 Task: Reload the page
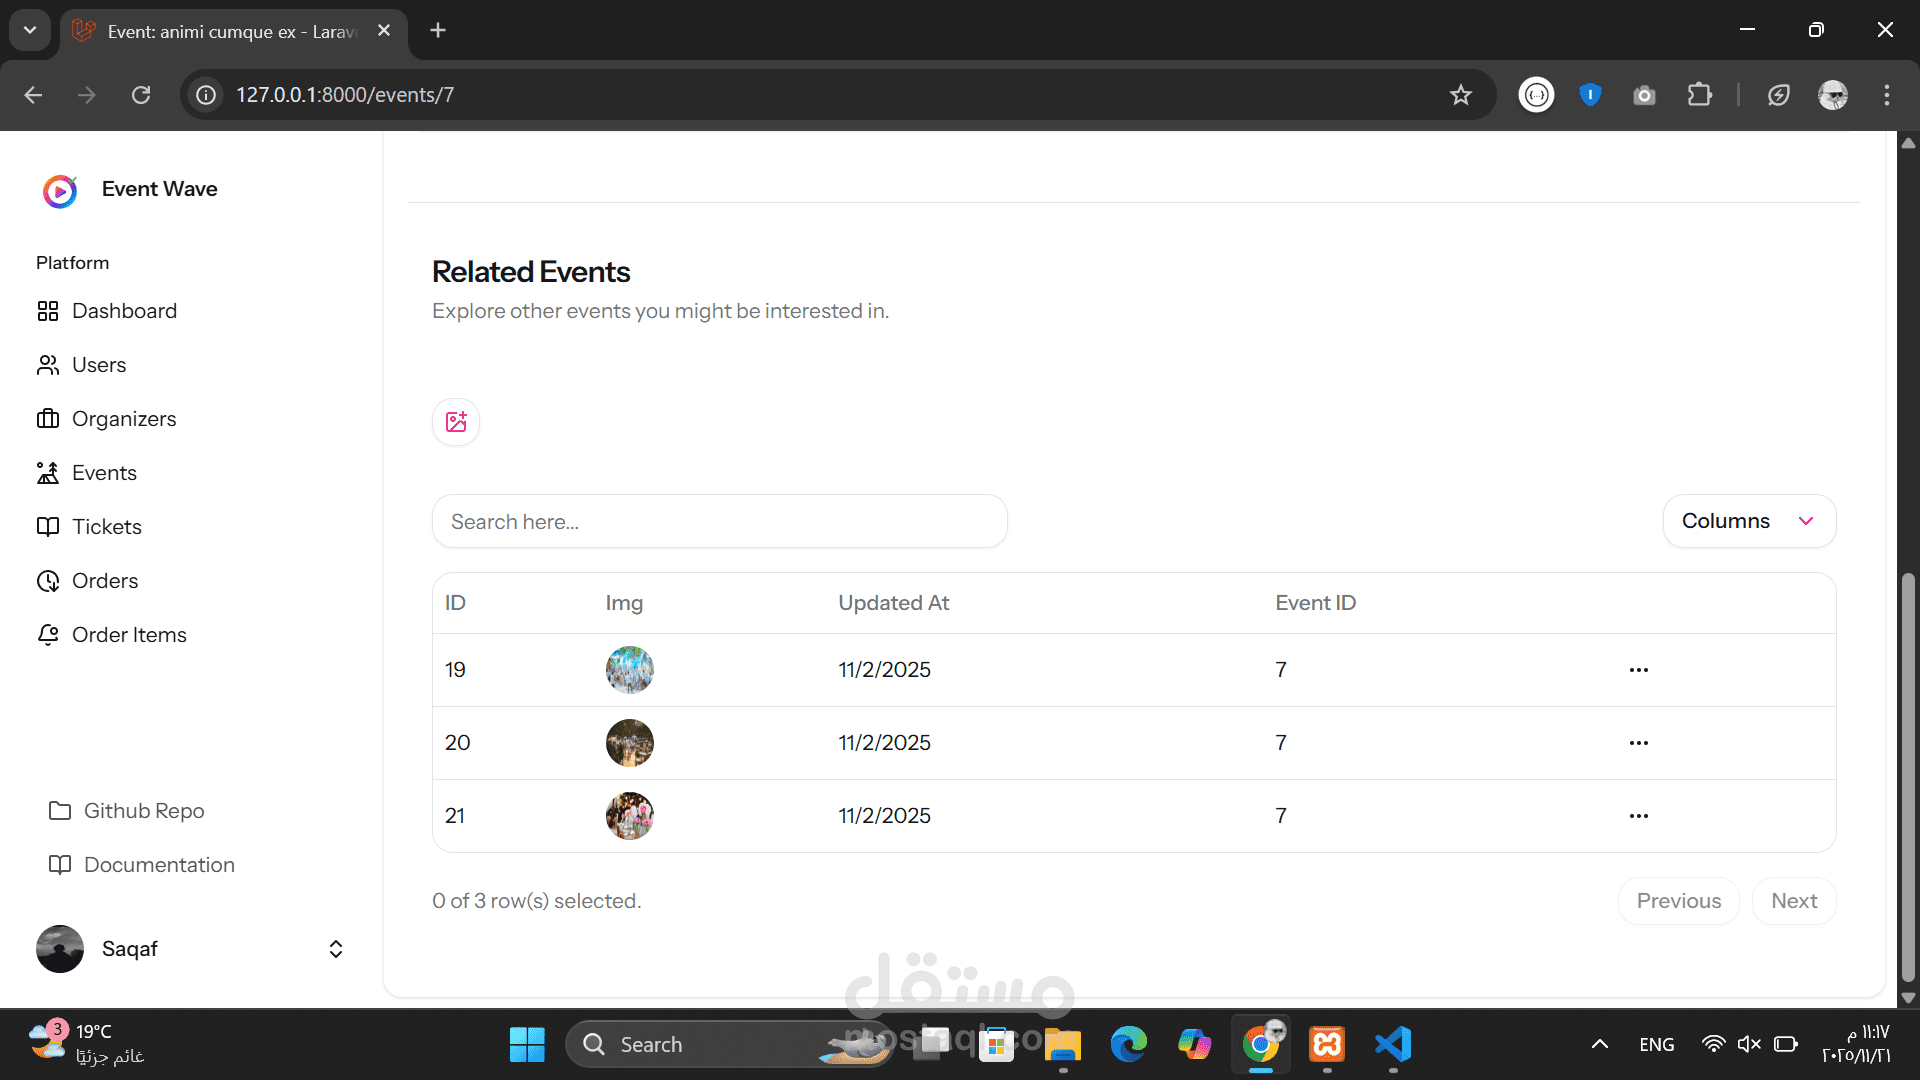141,95
